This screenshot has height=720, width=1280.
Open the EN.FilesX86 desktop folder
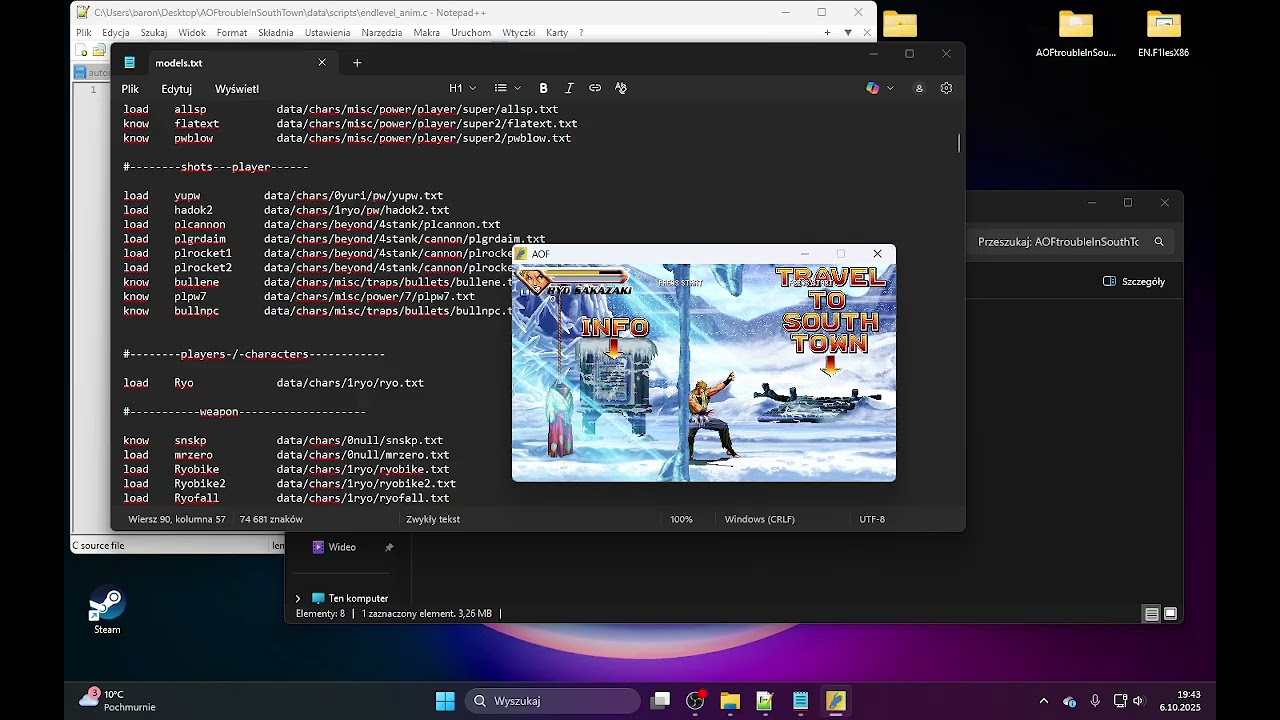tap(1163, 34)
